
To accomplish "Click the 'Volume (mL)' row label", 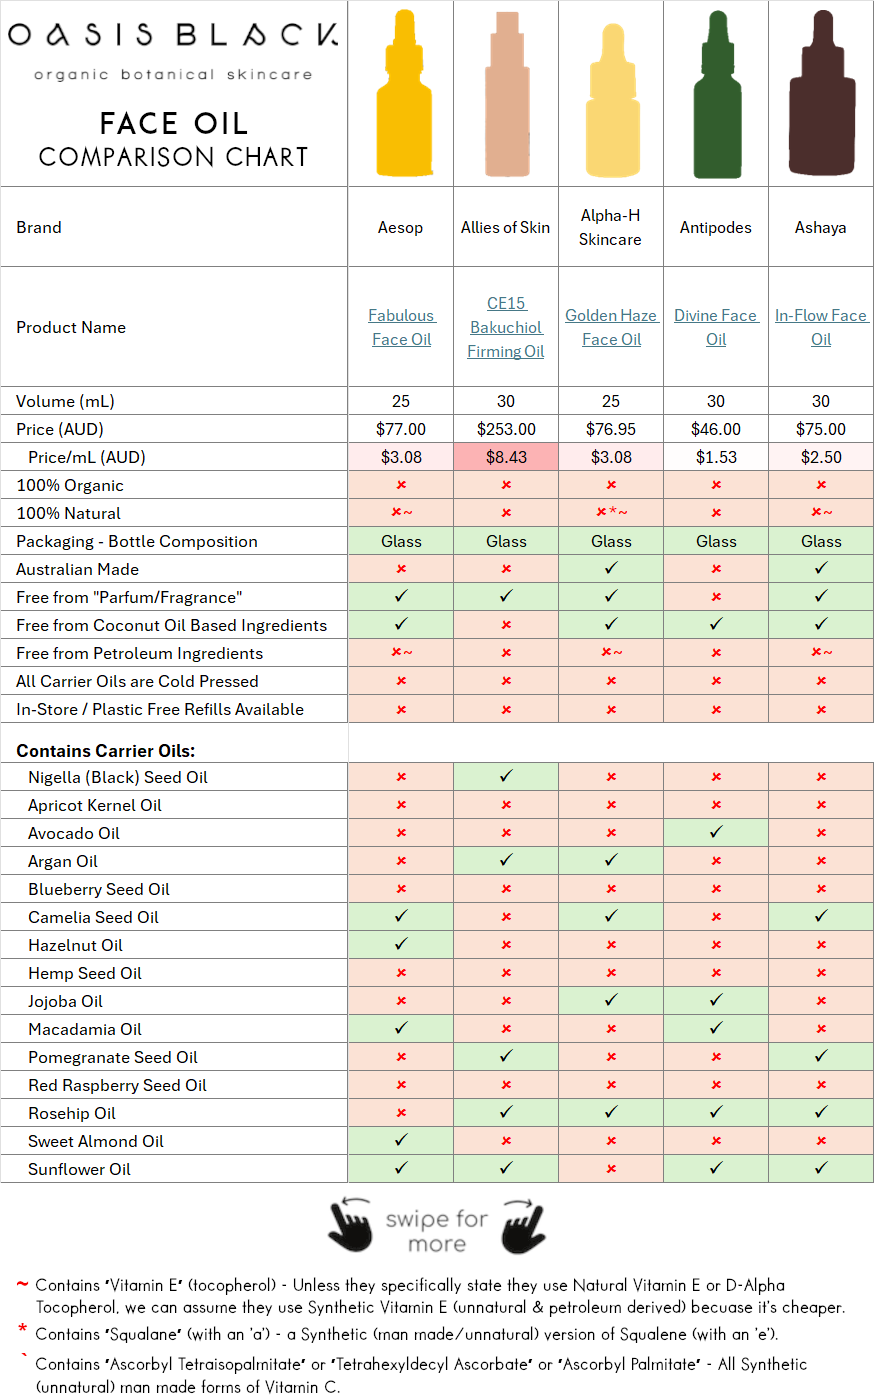I will [66, 401].
